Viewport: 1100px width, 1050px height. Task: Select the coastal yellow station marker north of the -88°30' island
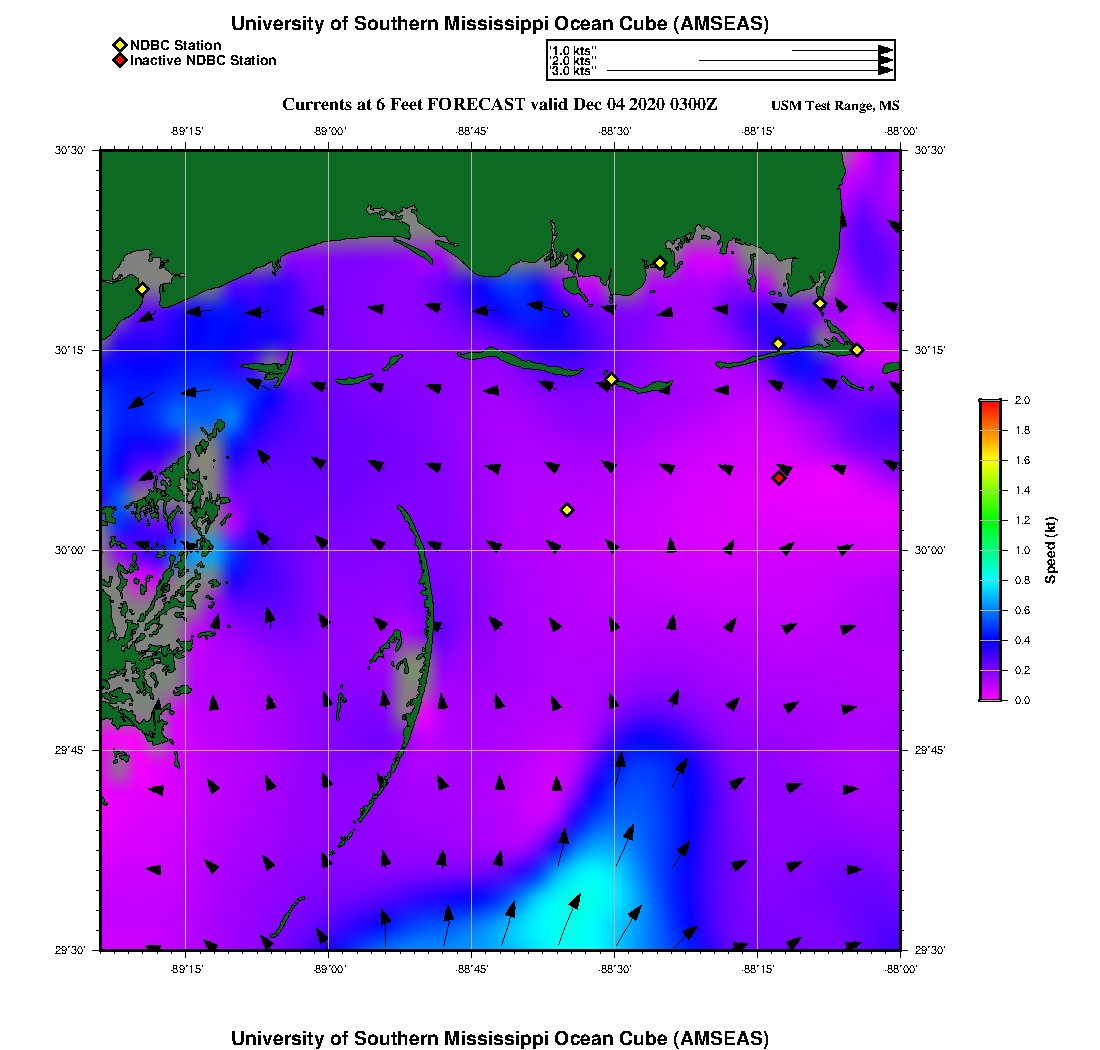pos(578,256)
